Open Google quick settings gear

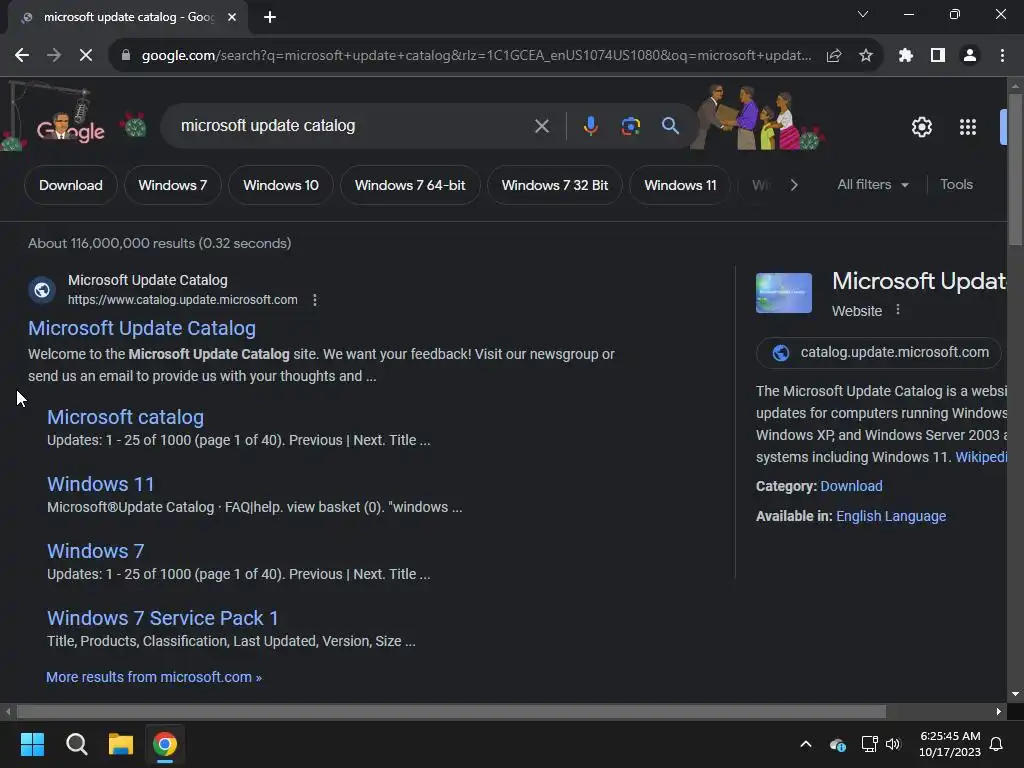coord(921,127)
